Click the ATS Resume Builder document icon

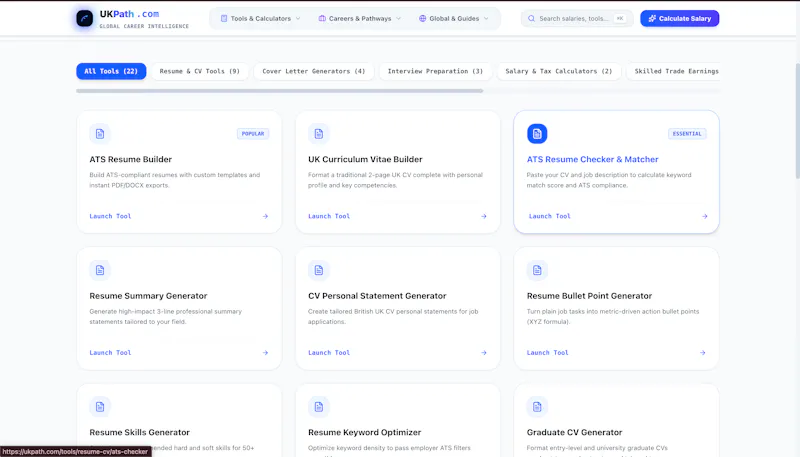click(100, 134)
